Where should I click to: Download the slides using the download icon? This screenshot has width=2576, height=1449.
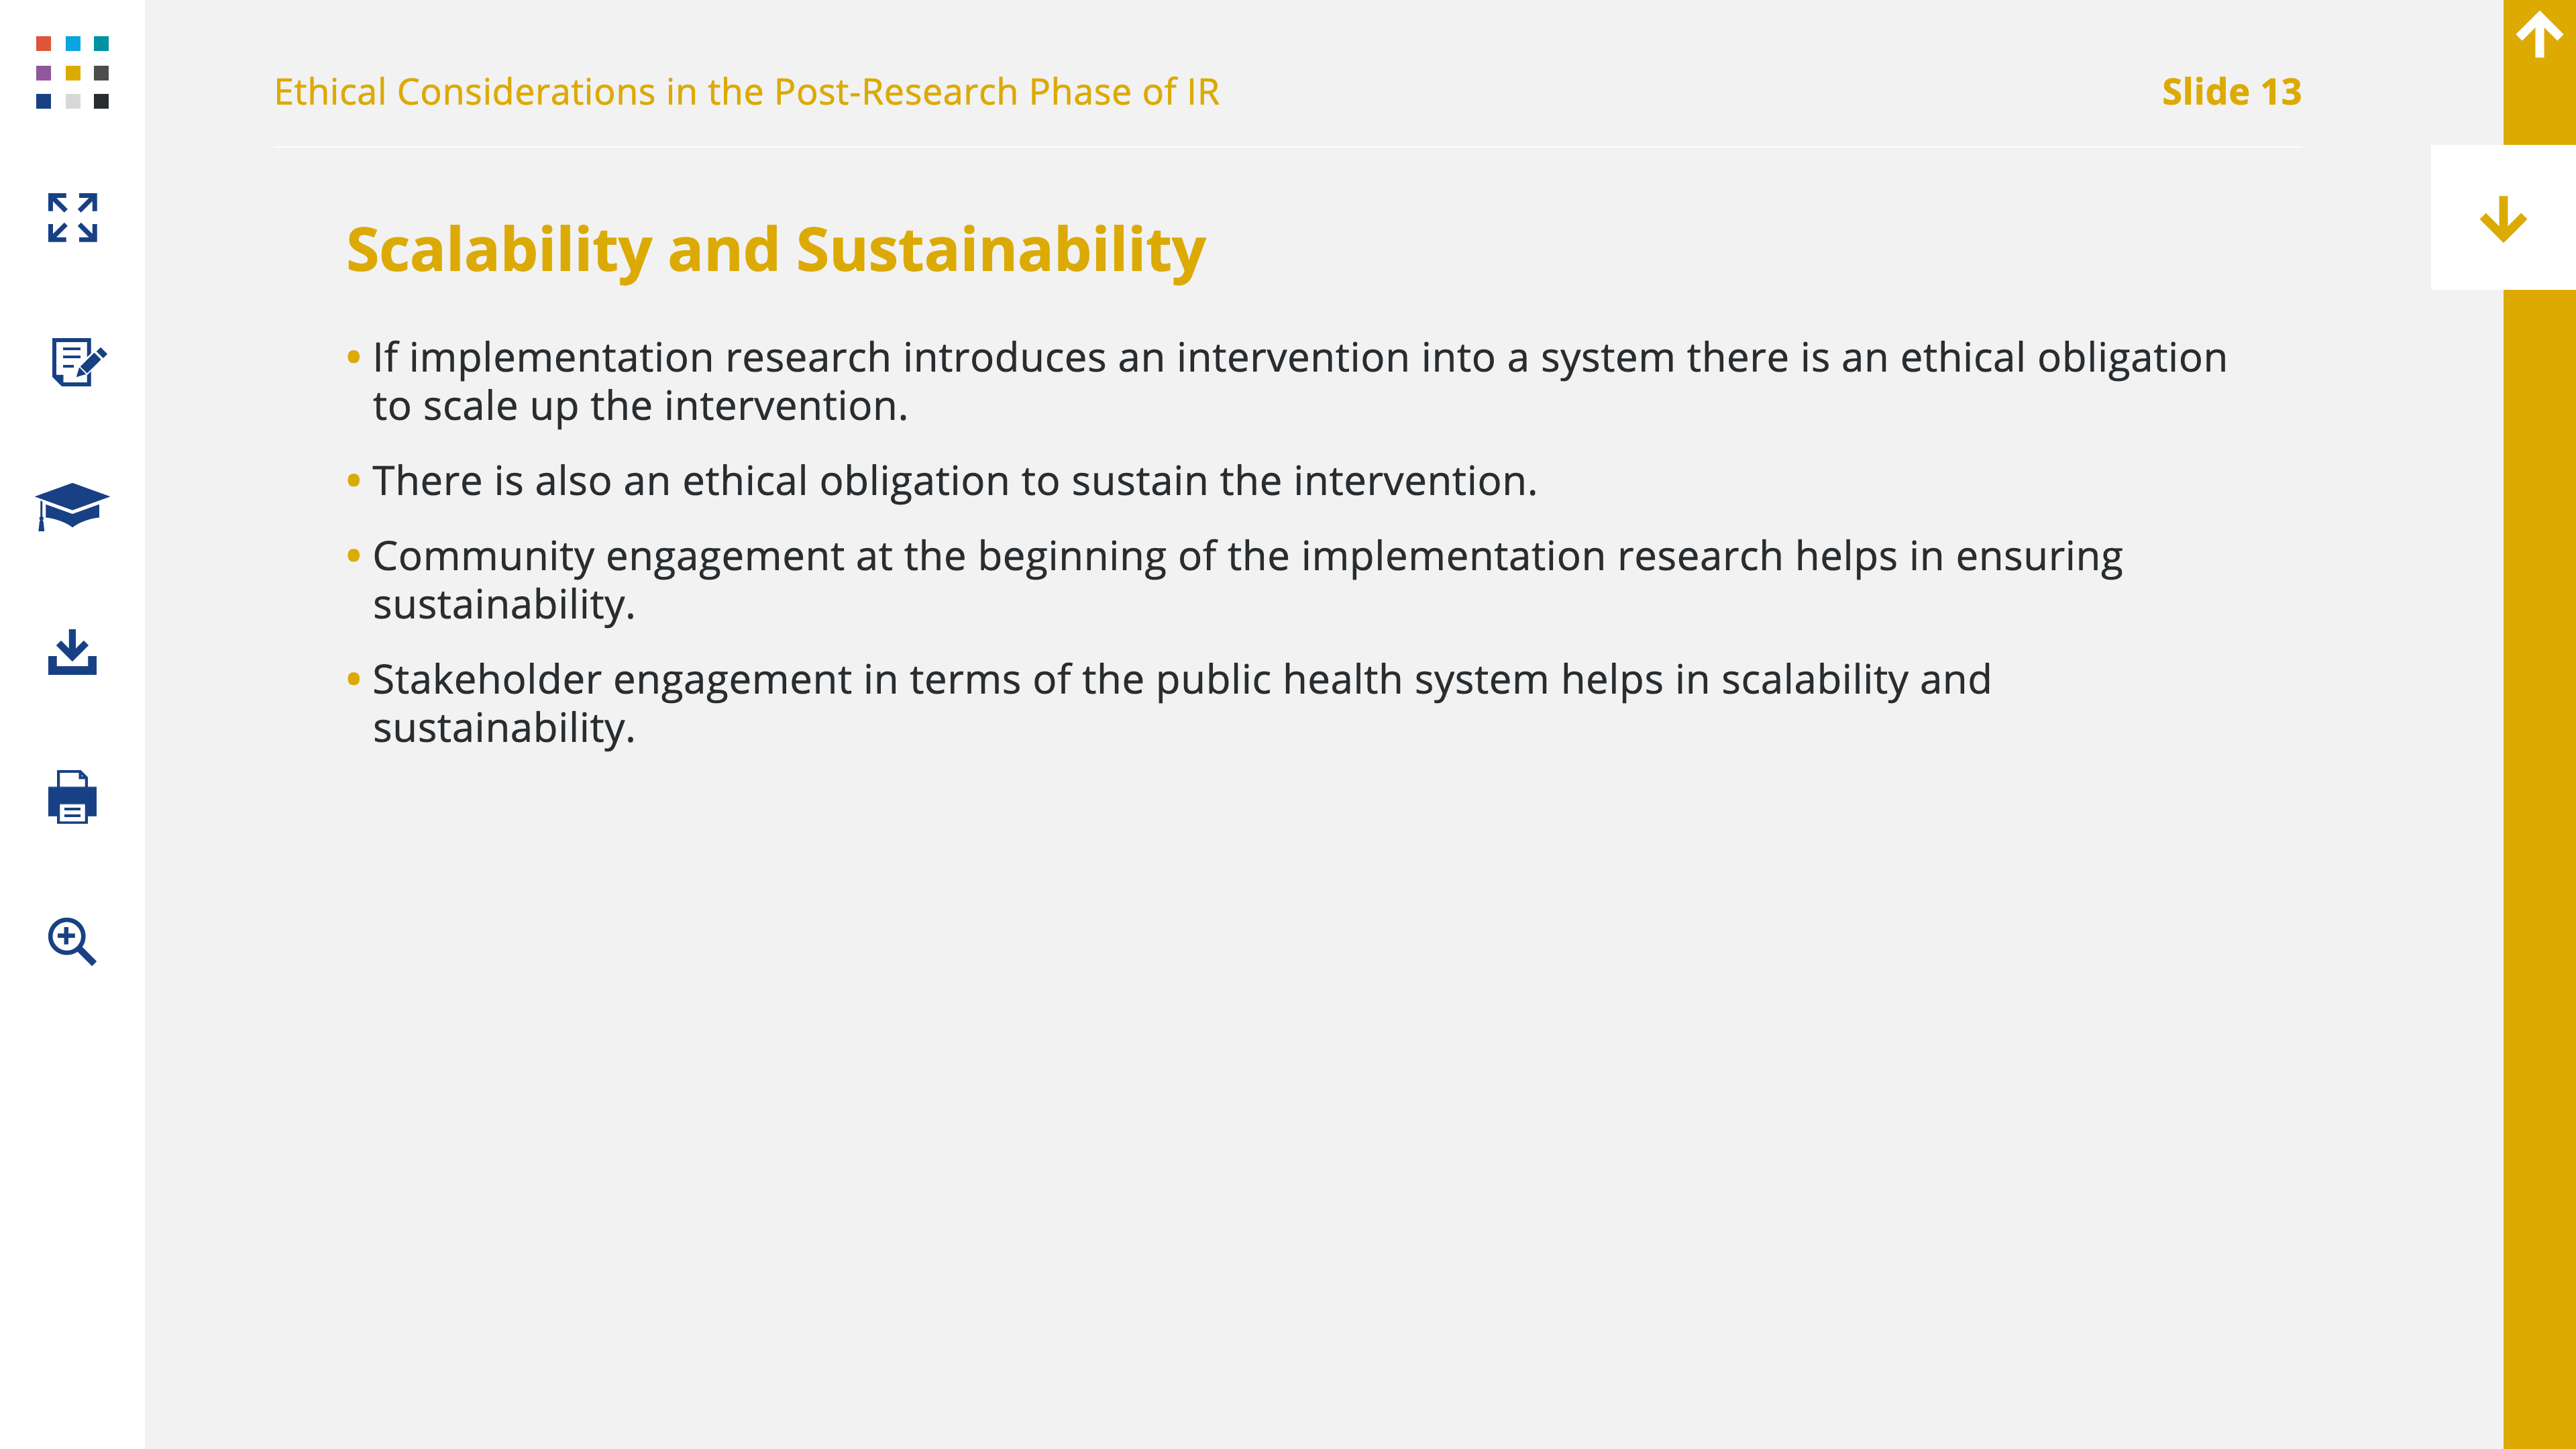point(72,652)
